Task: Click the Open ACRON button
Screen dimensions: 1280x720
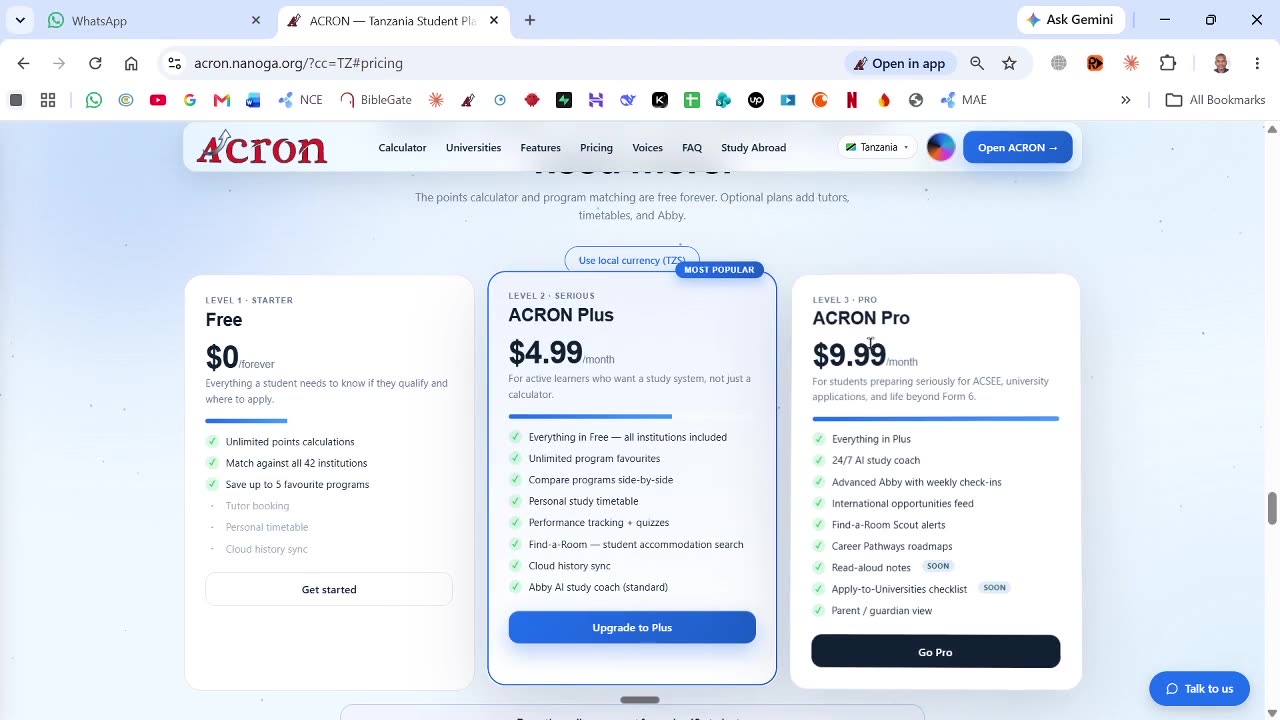Action: [x=1017, y=147]
